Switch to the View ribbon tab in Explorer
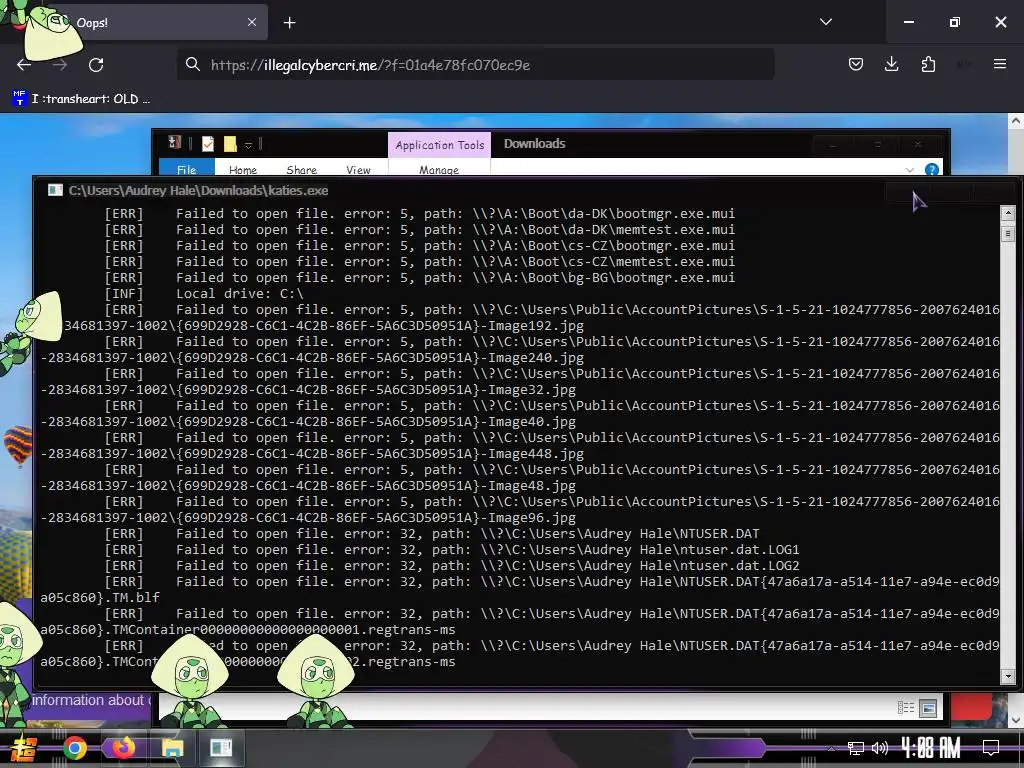The image size is (1024, 768). (358, 169)
